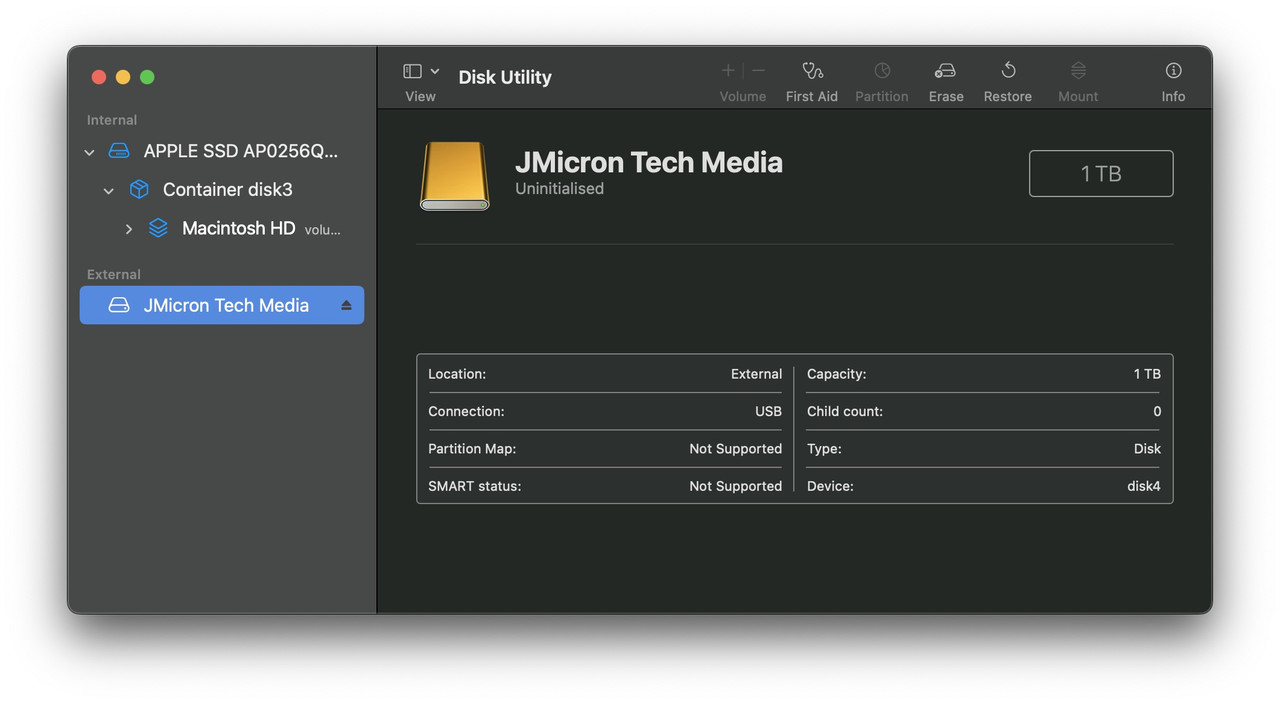Click the Container disk3 cube icon
The width and height of the screenshot is (1280, 703).
[x=139, y=189]
